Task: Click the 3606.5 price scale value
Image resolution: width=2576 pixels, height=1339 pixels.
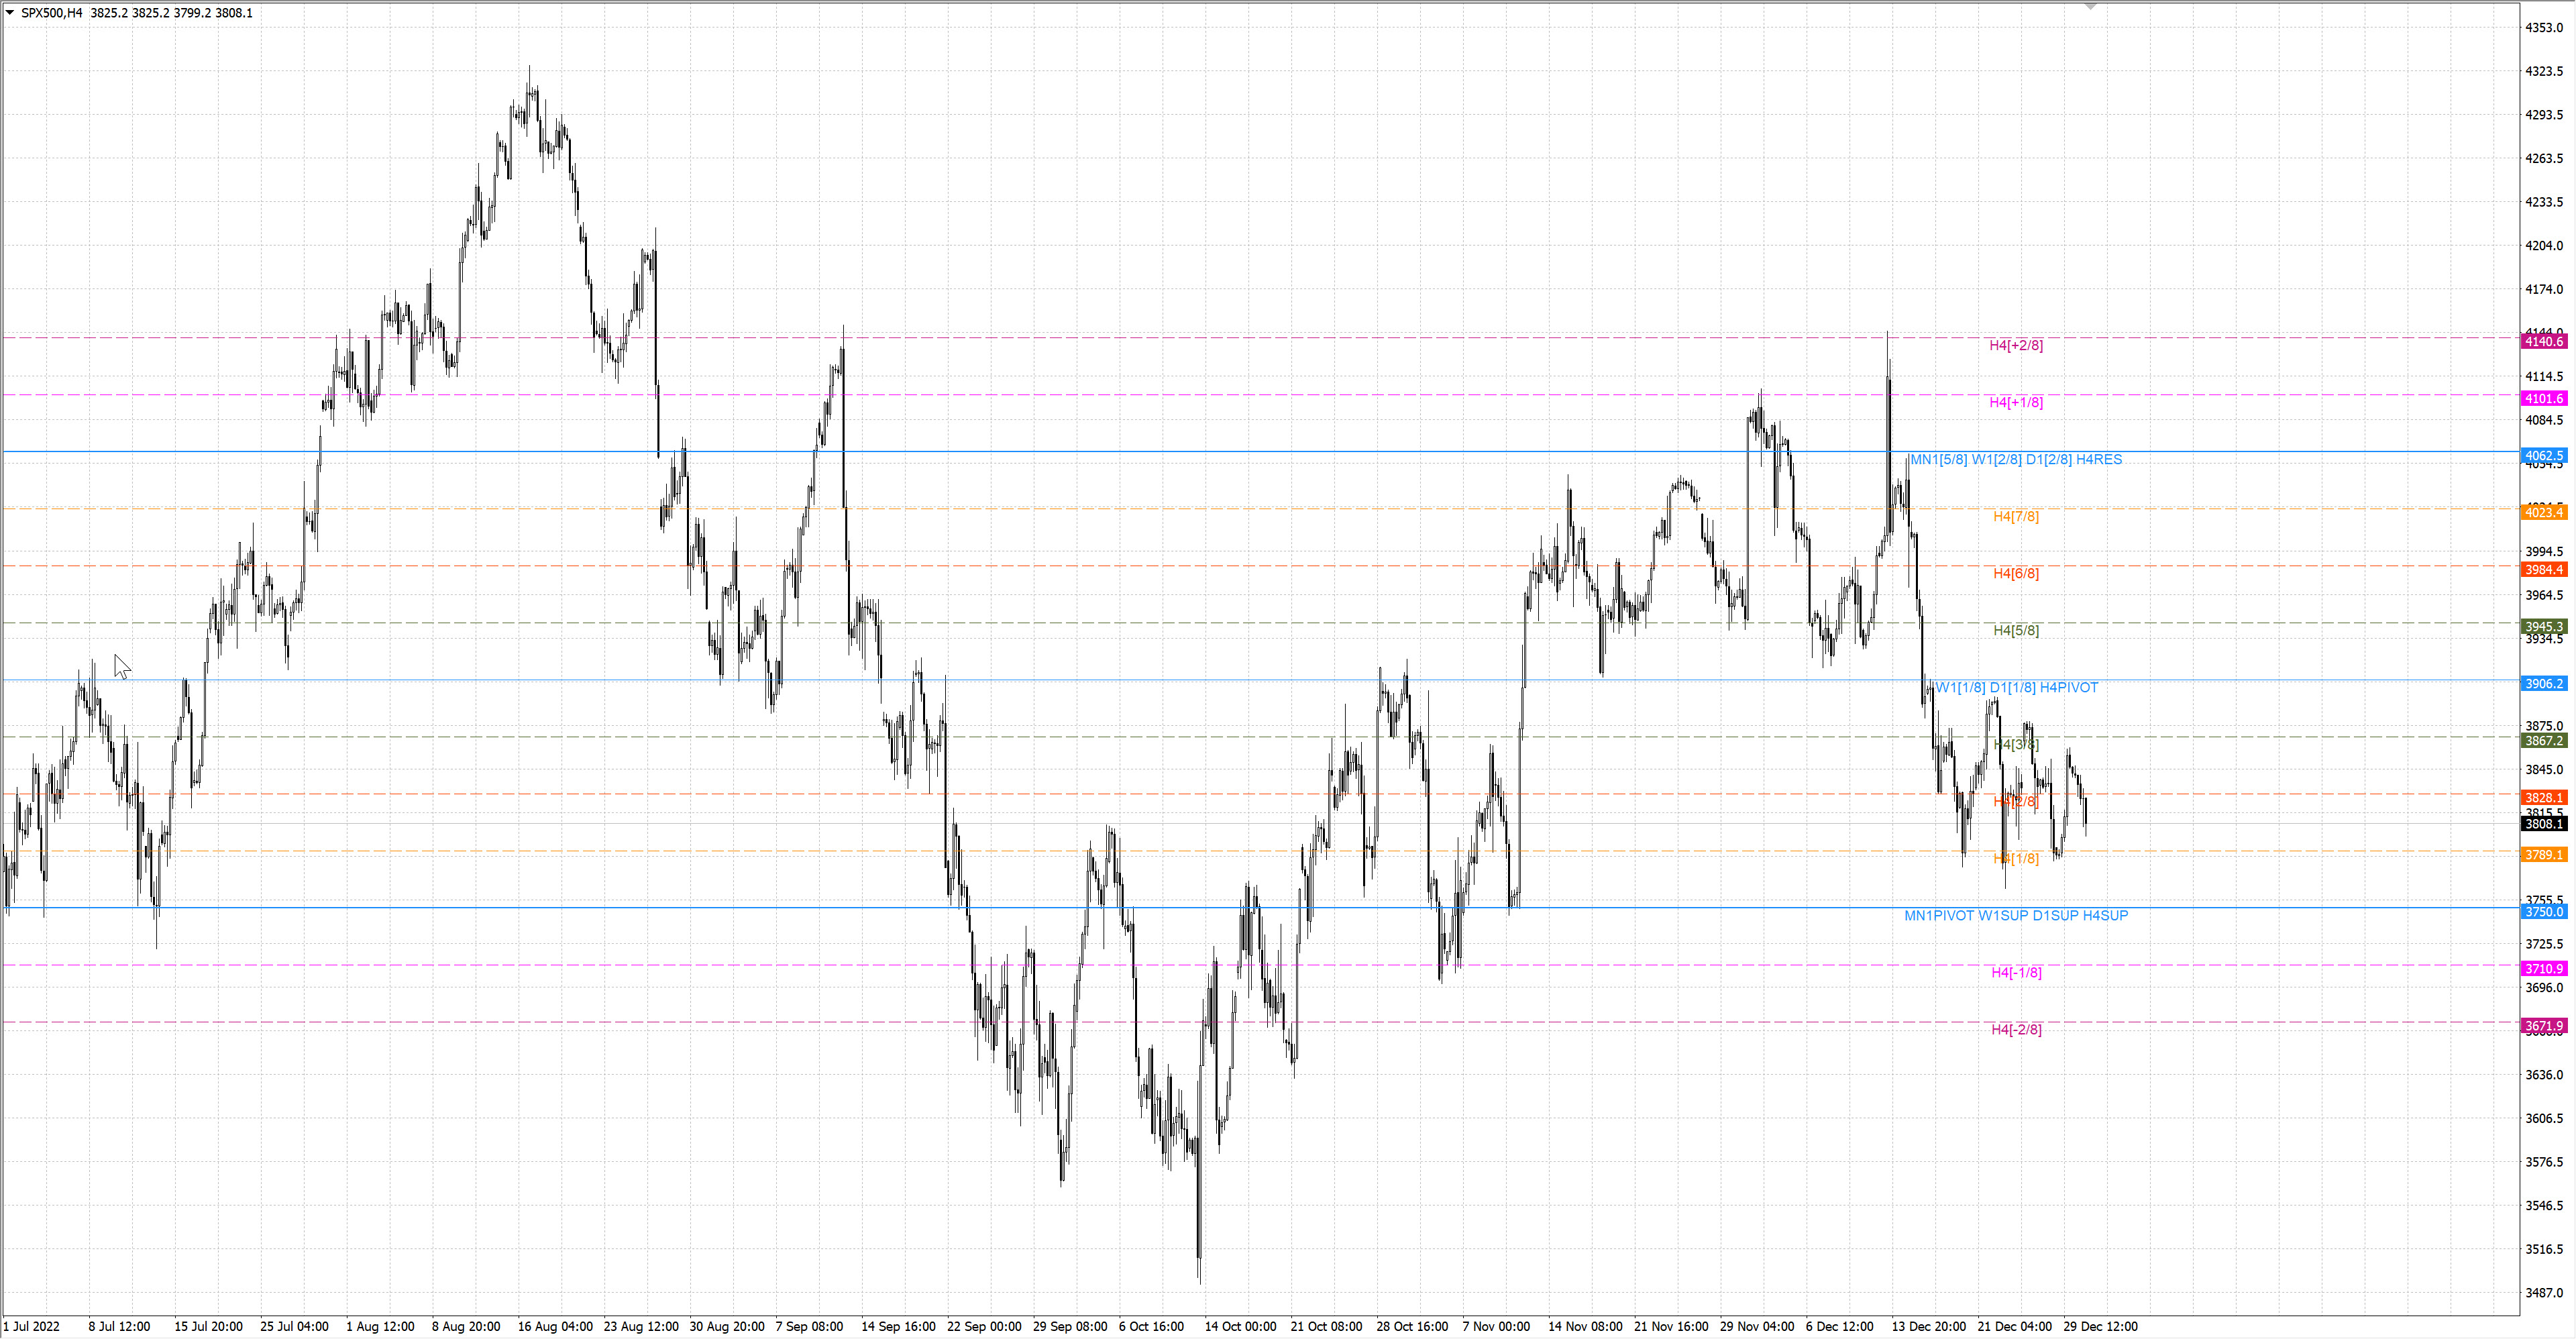Action: [2544, 1119]
